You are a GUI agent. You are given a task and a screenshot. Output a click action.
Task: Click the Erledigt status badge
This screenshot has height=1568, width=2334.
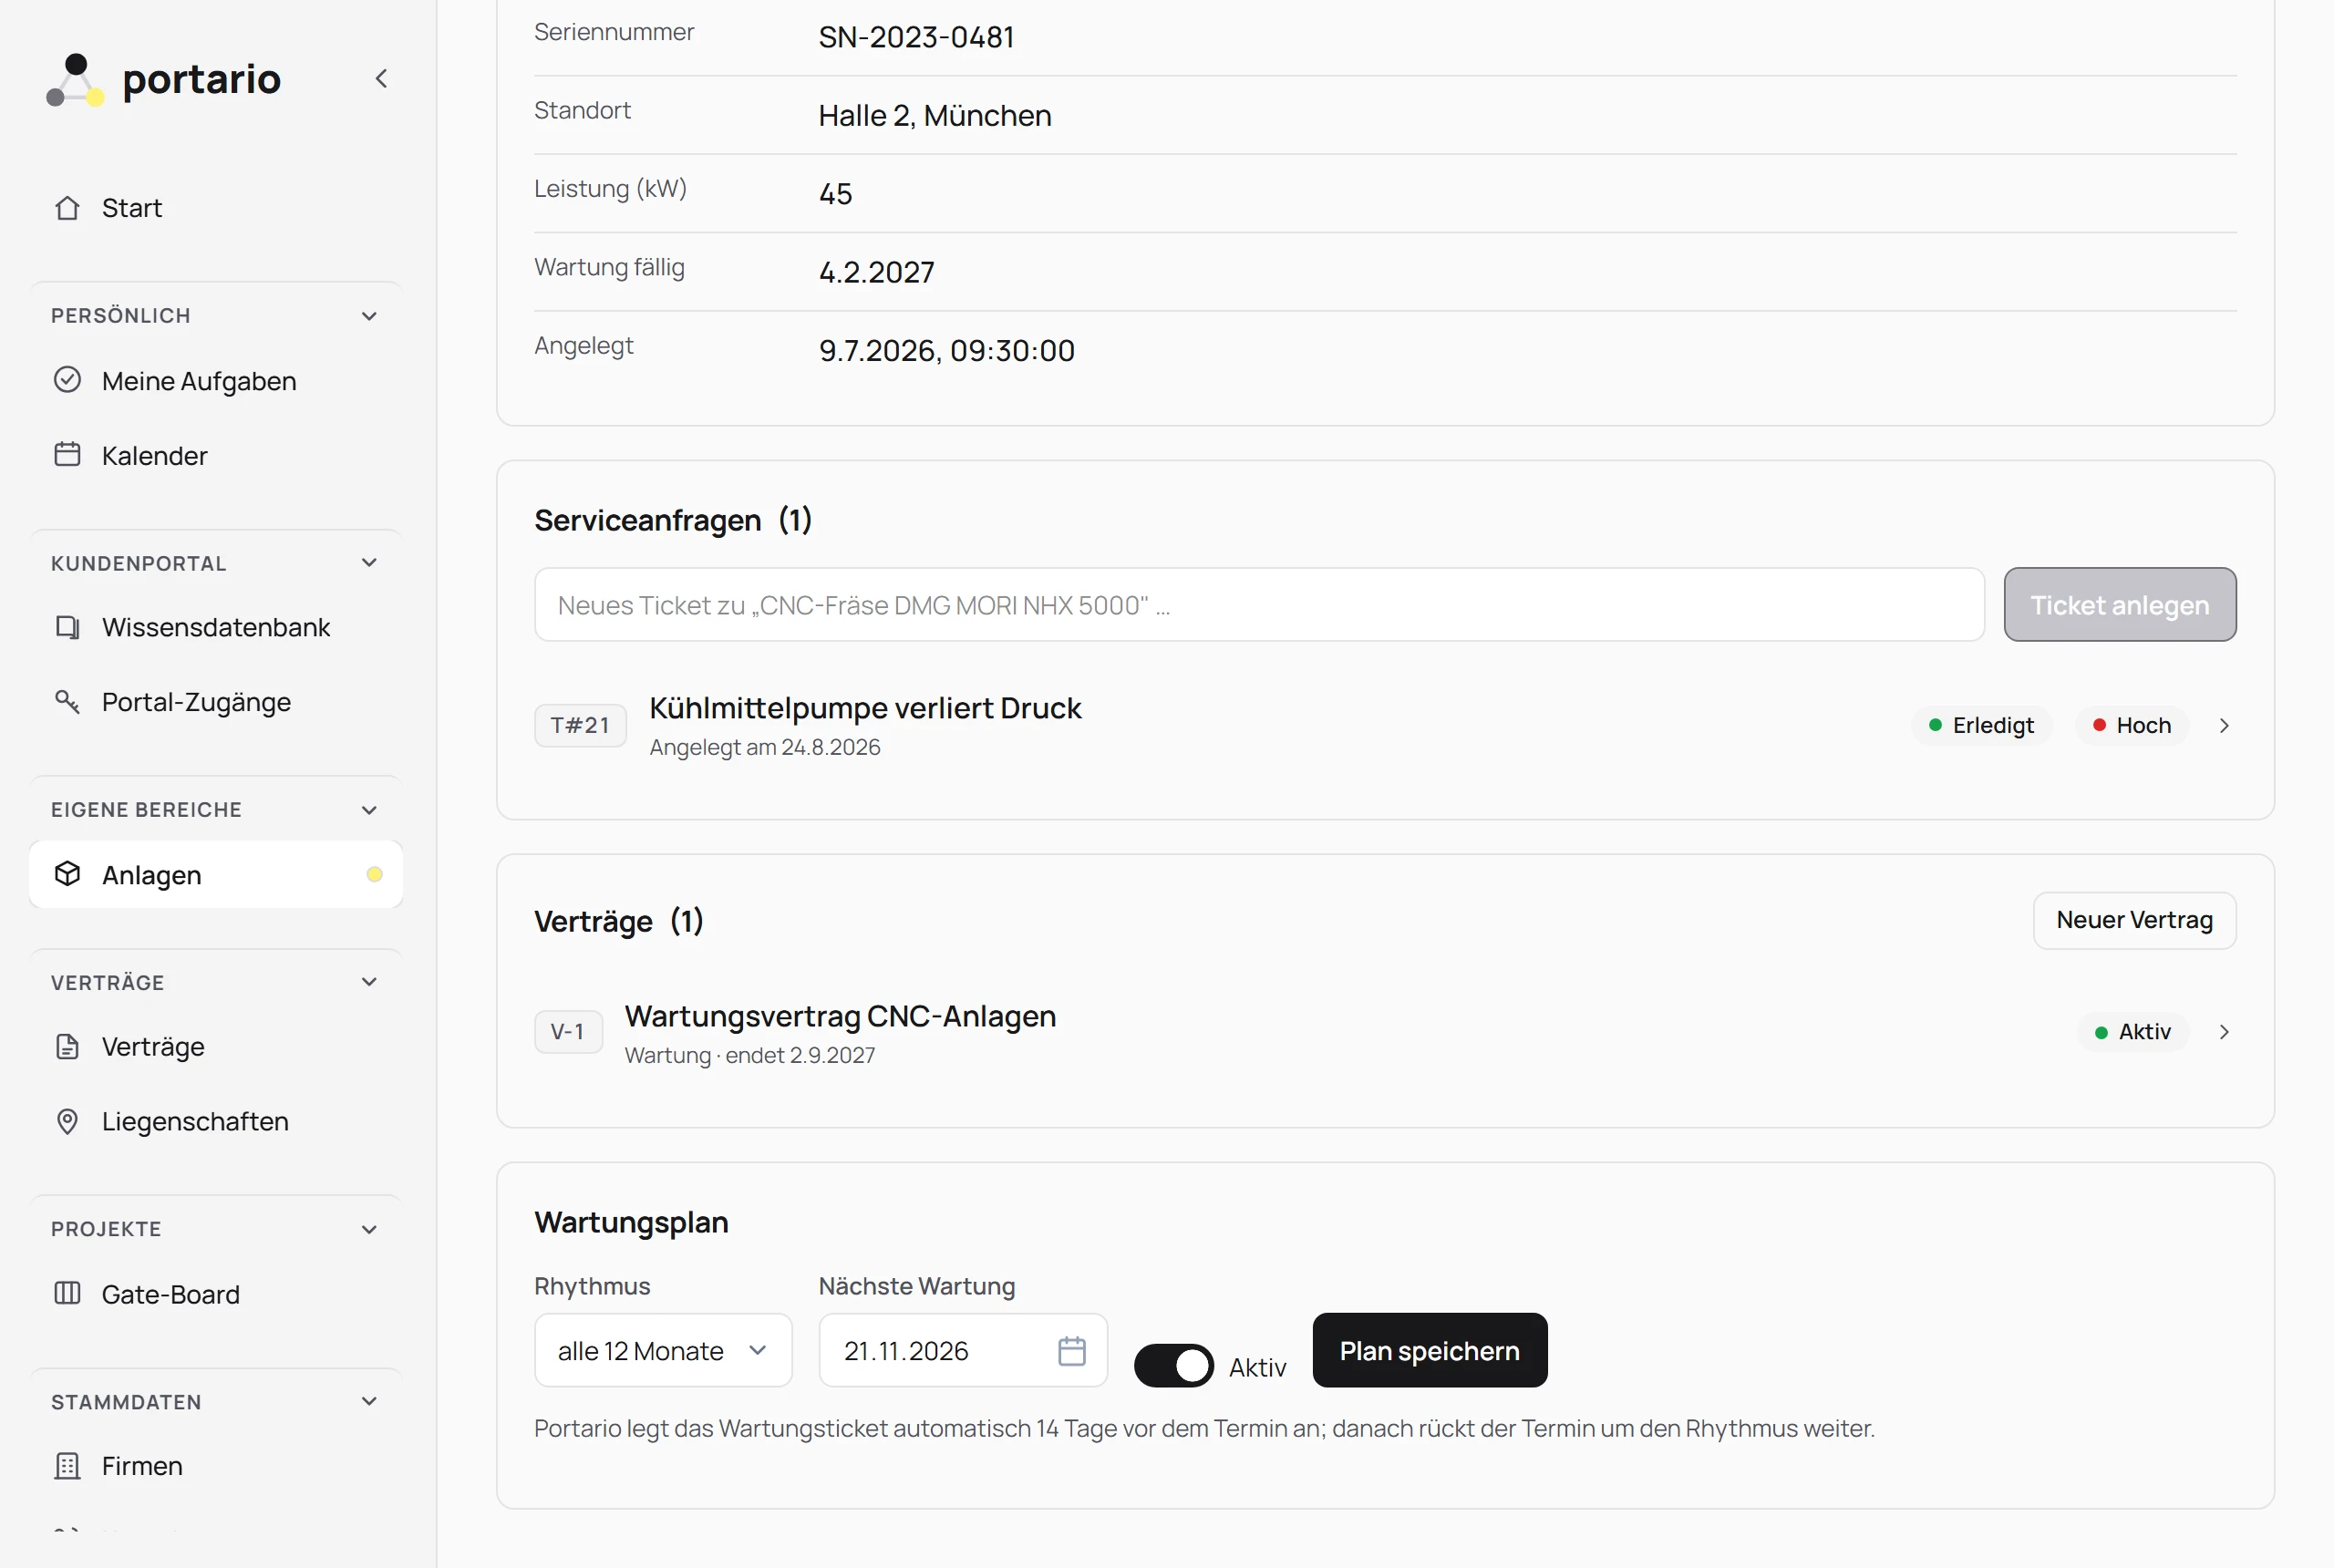(1981, 725)
